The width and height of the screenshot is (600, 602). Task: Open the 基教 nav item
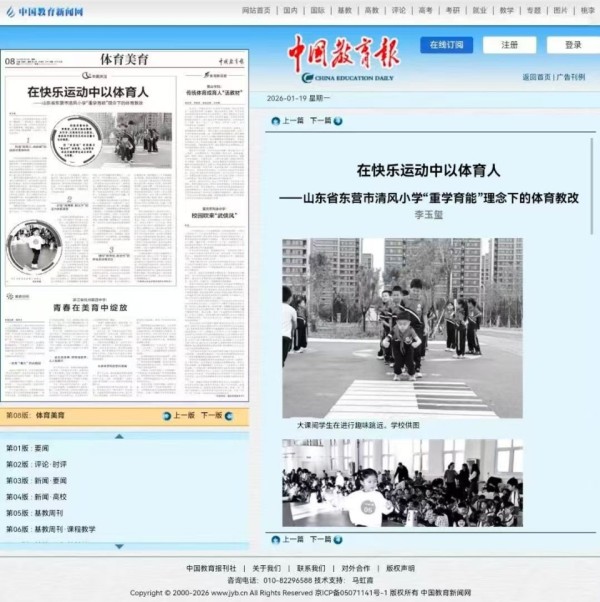point(345,10)
